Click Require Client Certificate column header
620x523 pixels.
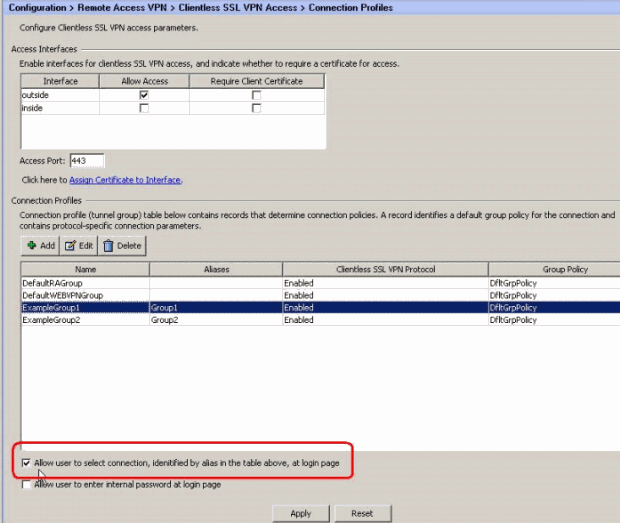point(257,81)
